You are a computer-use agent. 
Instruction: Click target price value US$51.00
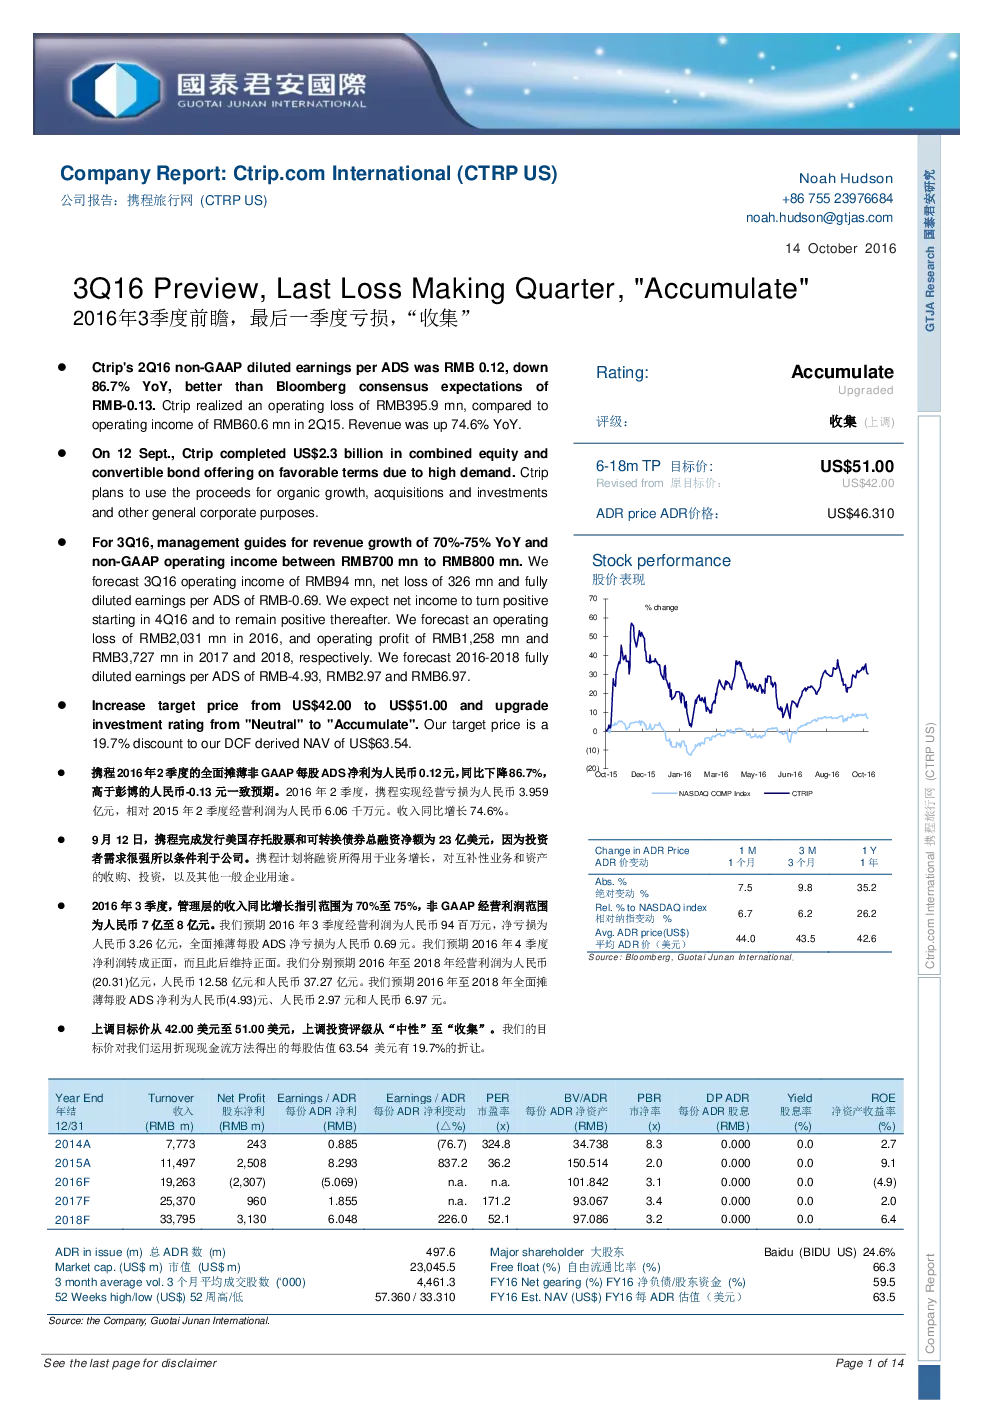[x=857, y=466]
